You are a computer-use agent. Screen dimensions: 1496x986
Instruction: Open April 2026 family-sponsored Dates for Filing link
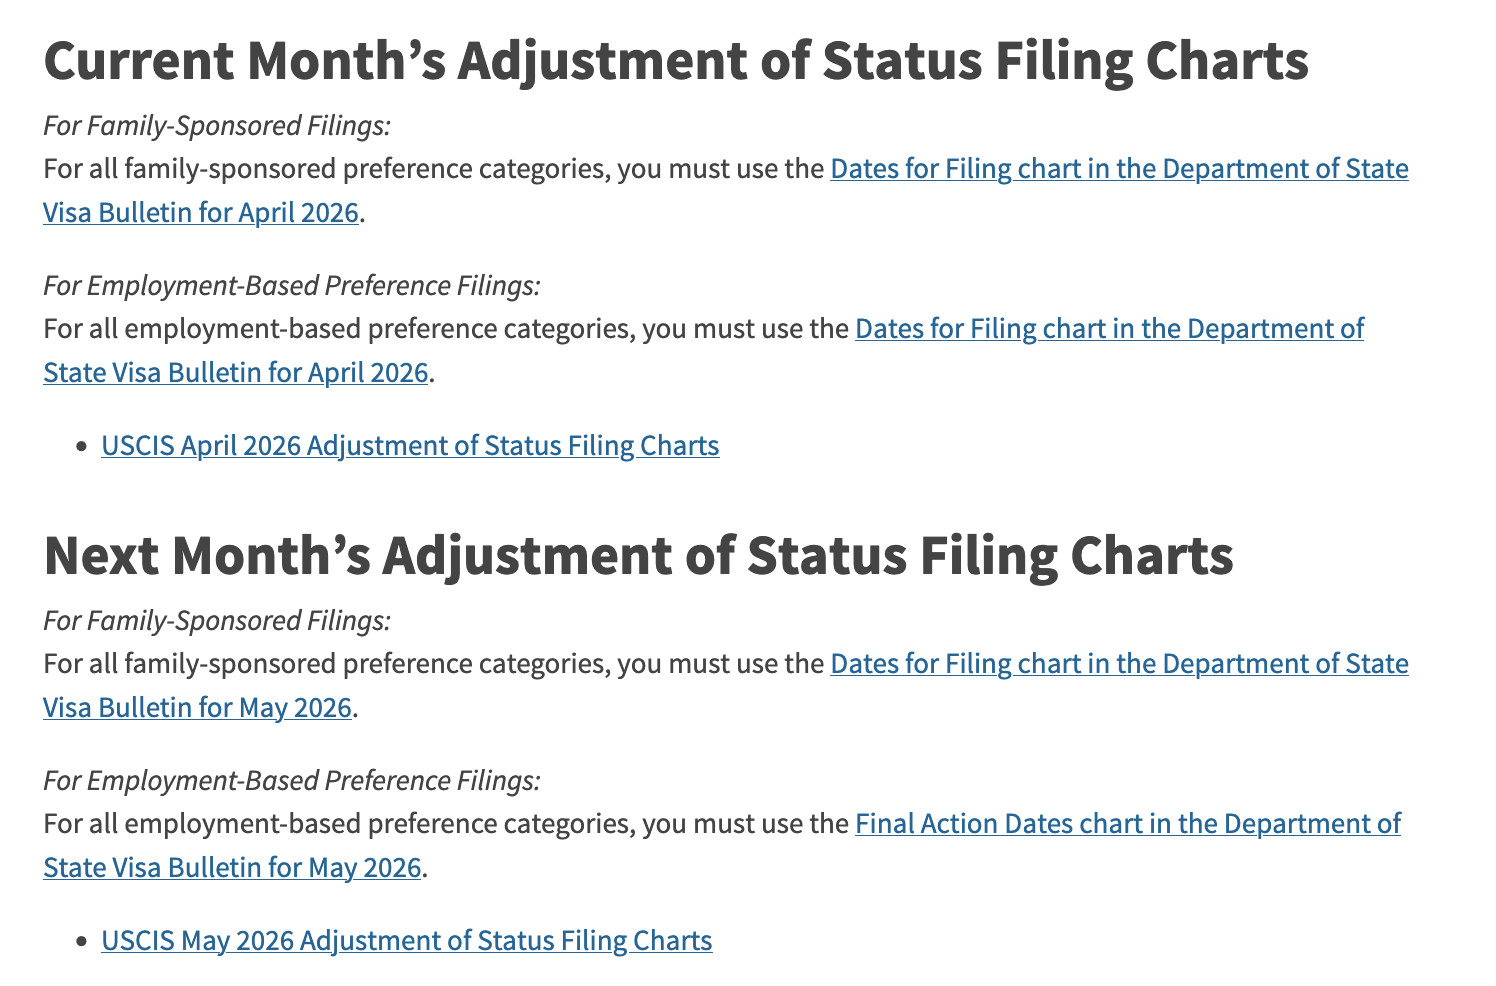(1119, 169)
